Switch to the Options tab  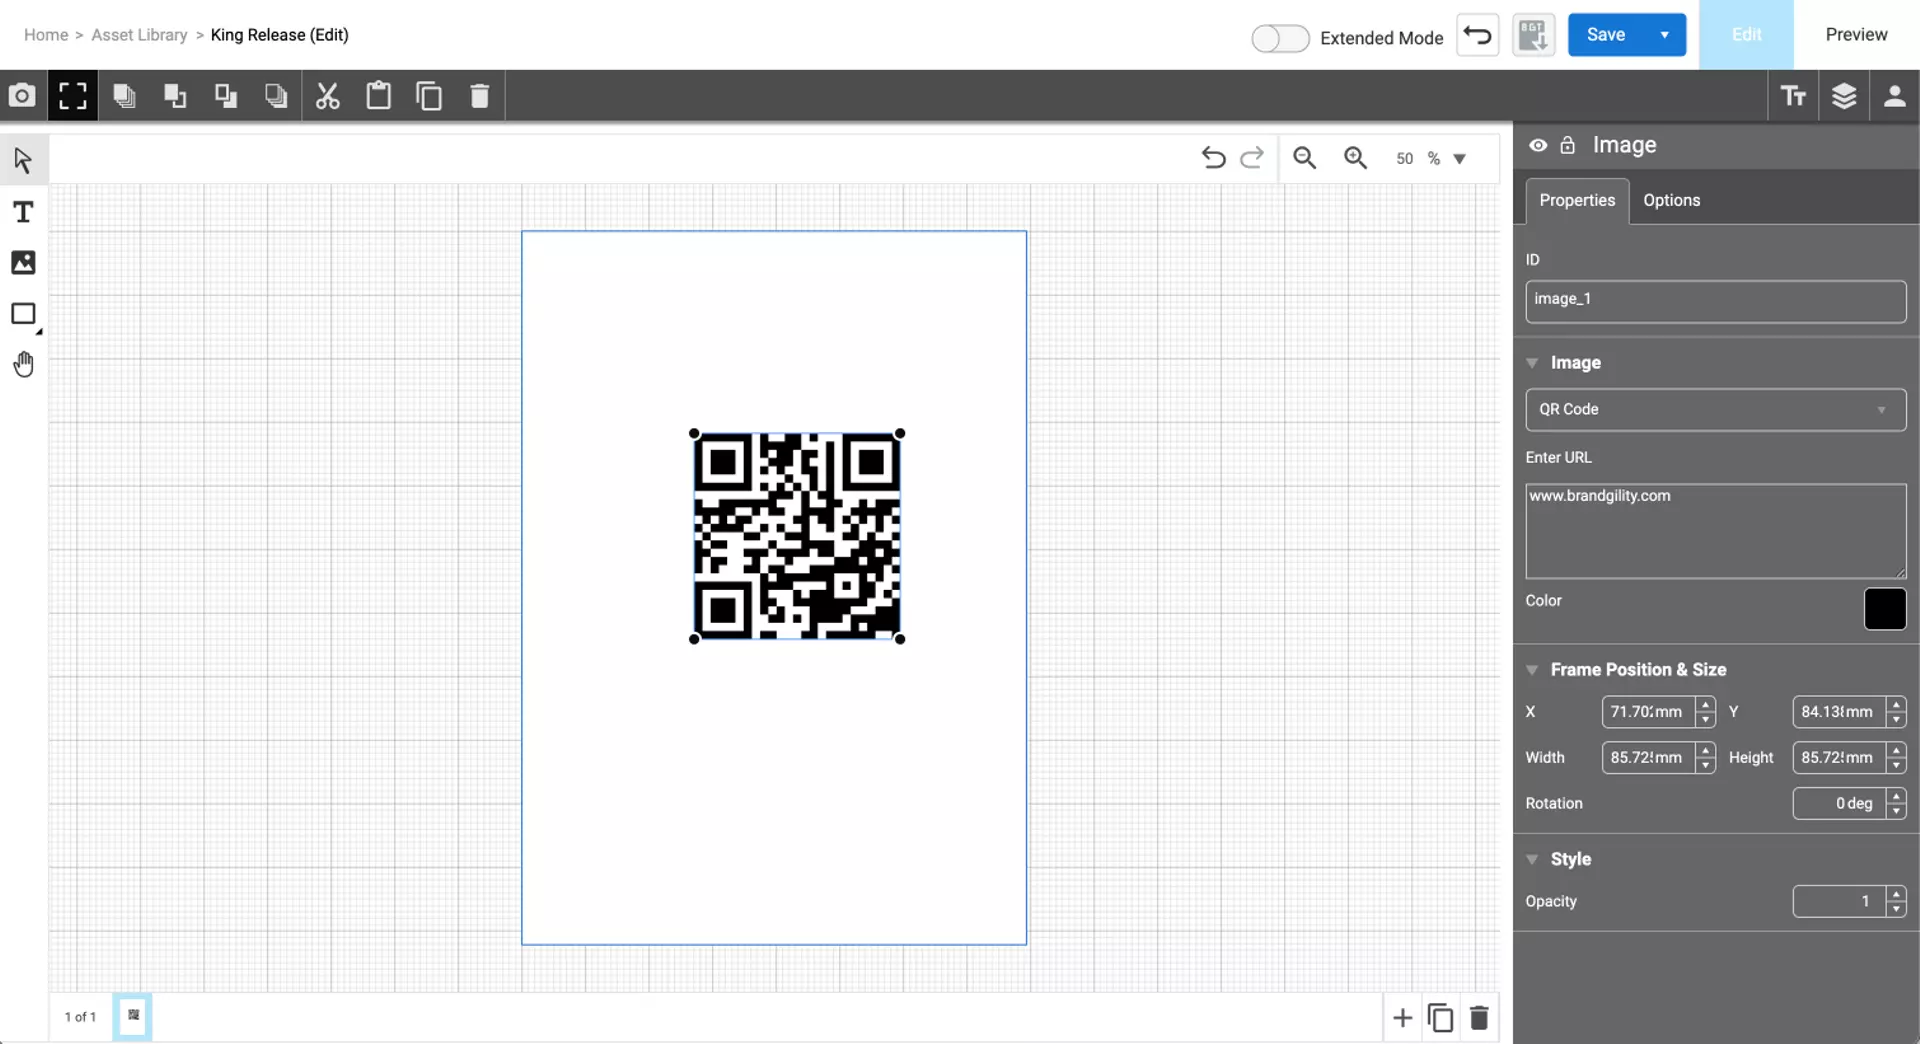point(1671,201)
